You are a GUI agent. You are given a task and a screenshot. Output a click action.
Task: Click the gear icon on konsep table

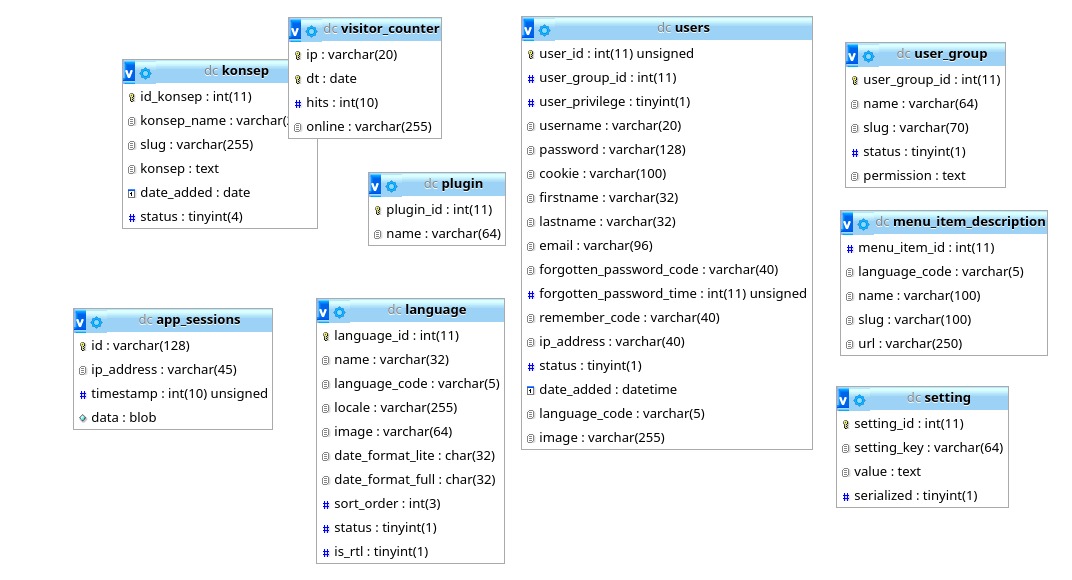coord(146,73)
